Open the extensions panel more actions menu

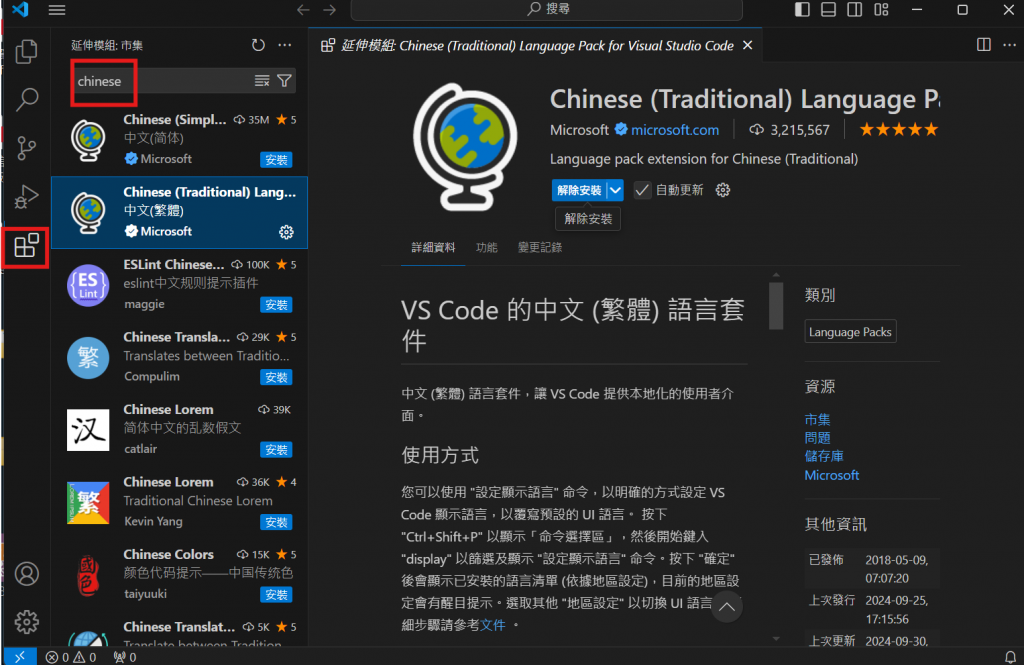(x=285, y=45)
